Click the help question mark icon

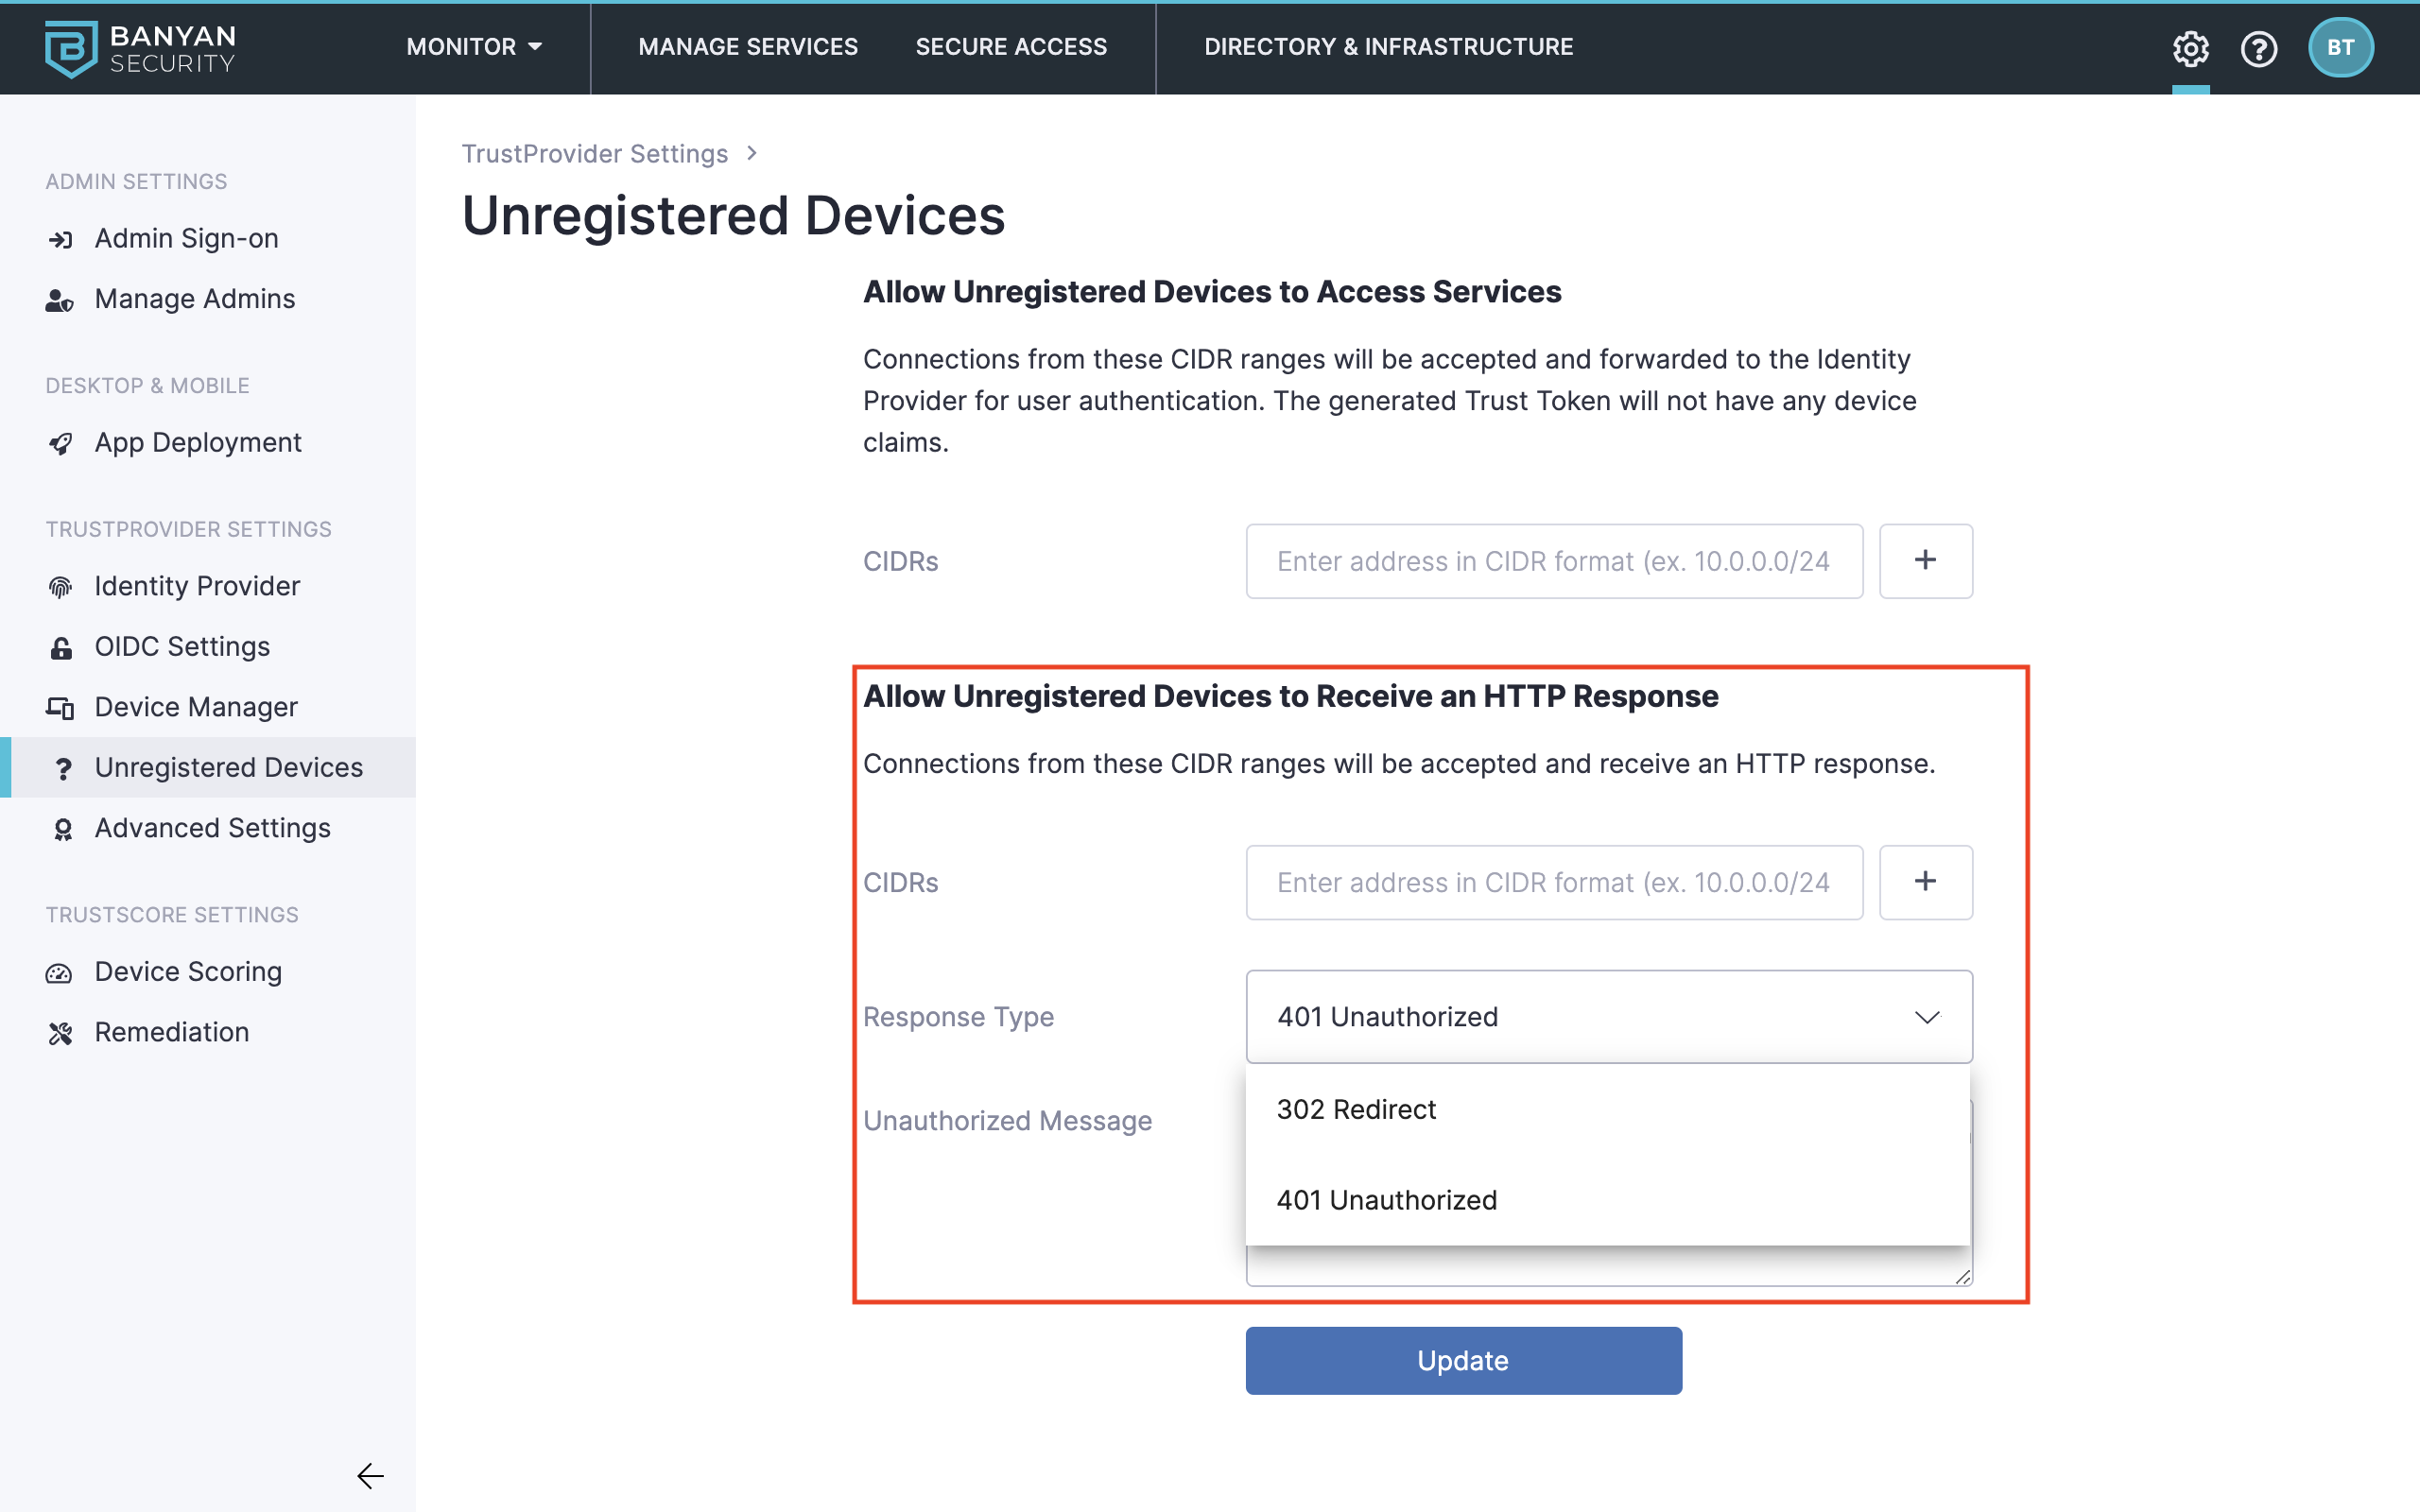[2259, 47]
